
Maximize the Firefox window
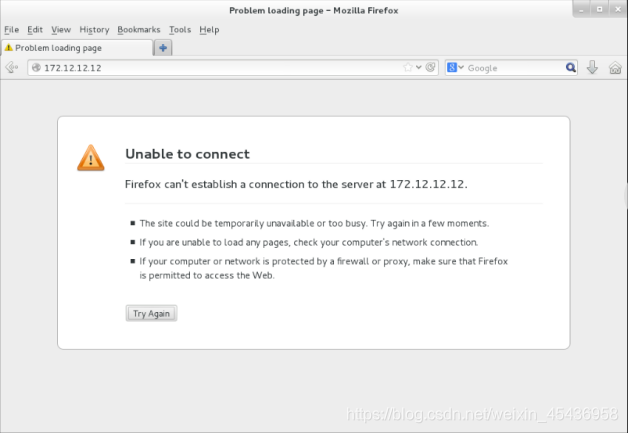(x=600, y=10)
